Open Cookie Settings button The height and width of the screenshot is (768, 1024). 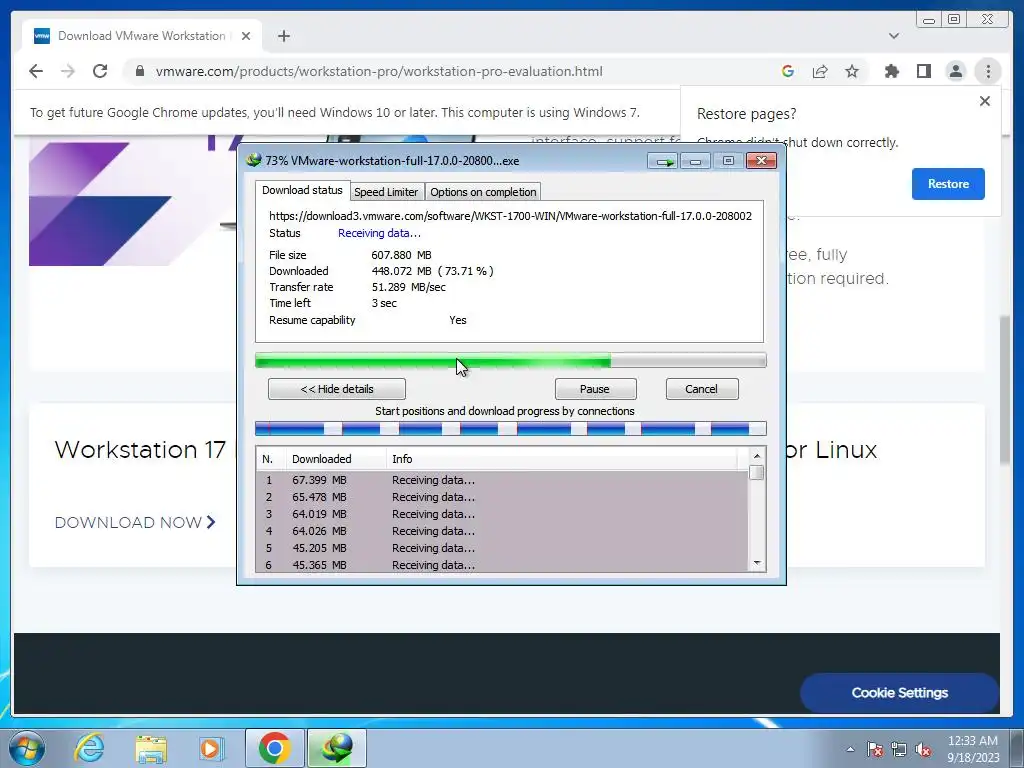coord(899,693)
